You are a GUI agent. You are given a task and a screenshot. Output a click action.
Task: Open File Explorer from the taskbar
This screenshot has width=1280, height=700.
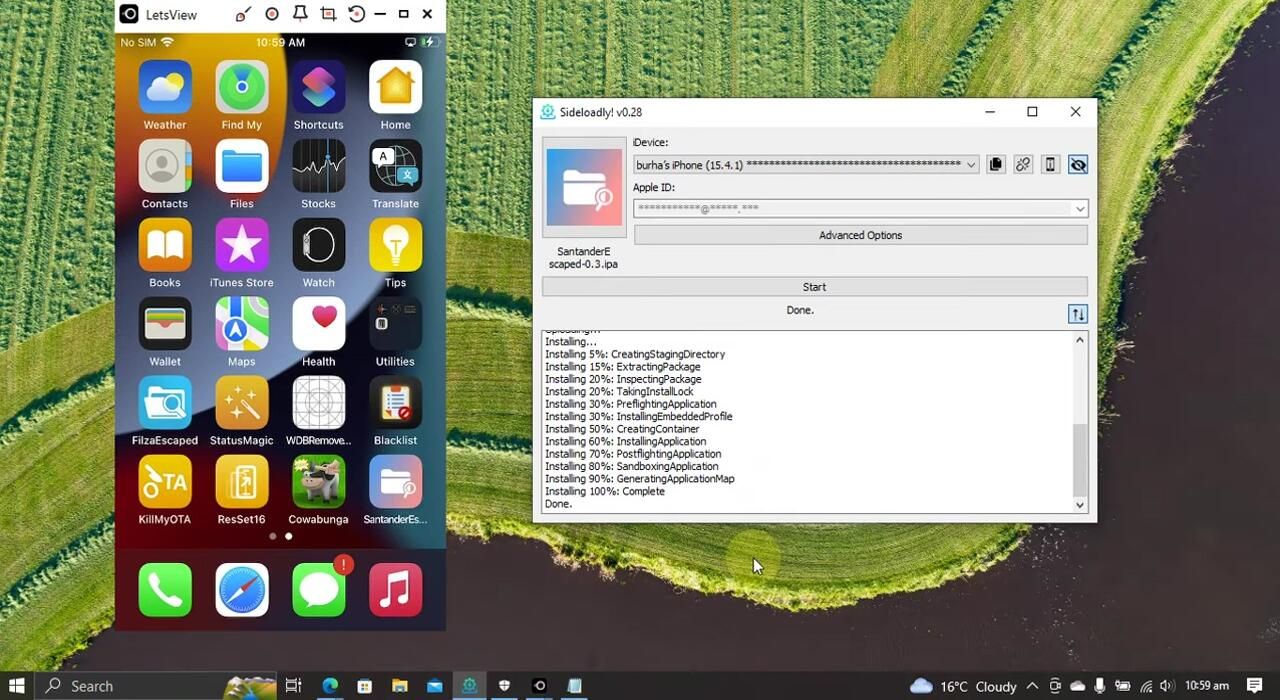[x=399, y=686]
